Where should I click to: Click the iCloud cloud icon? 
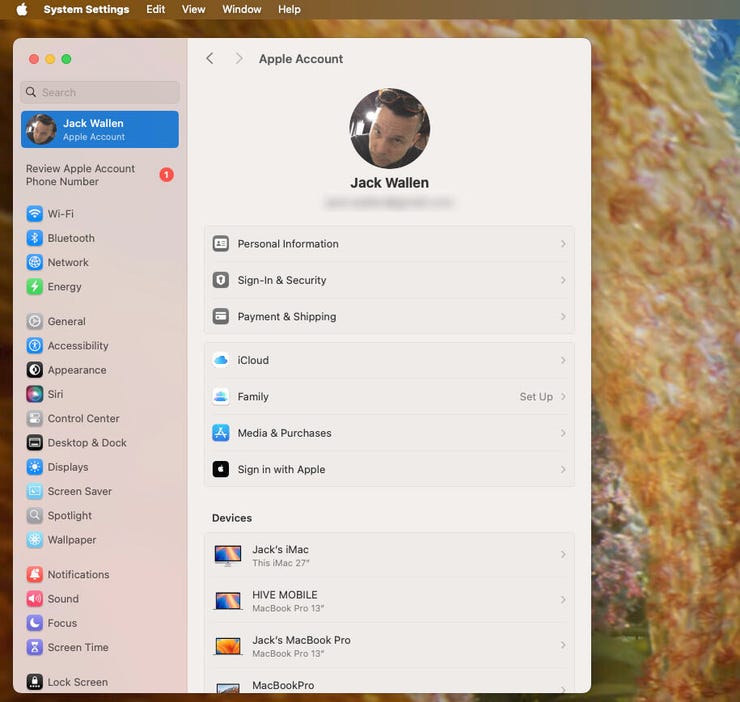(220, 360)
